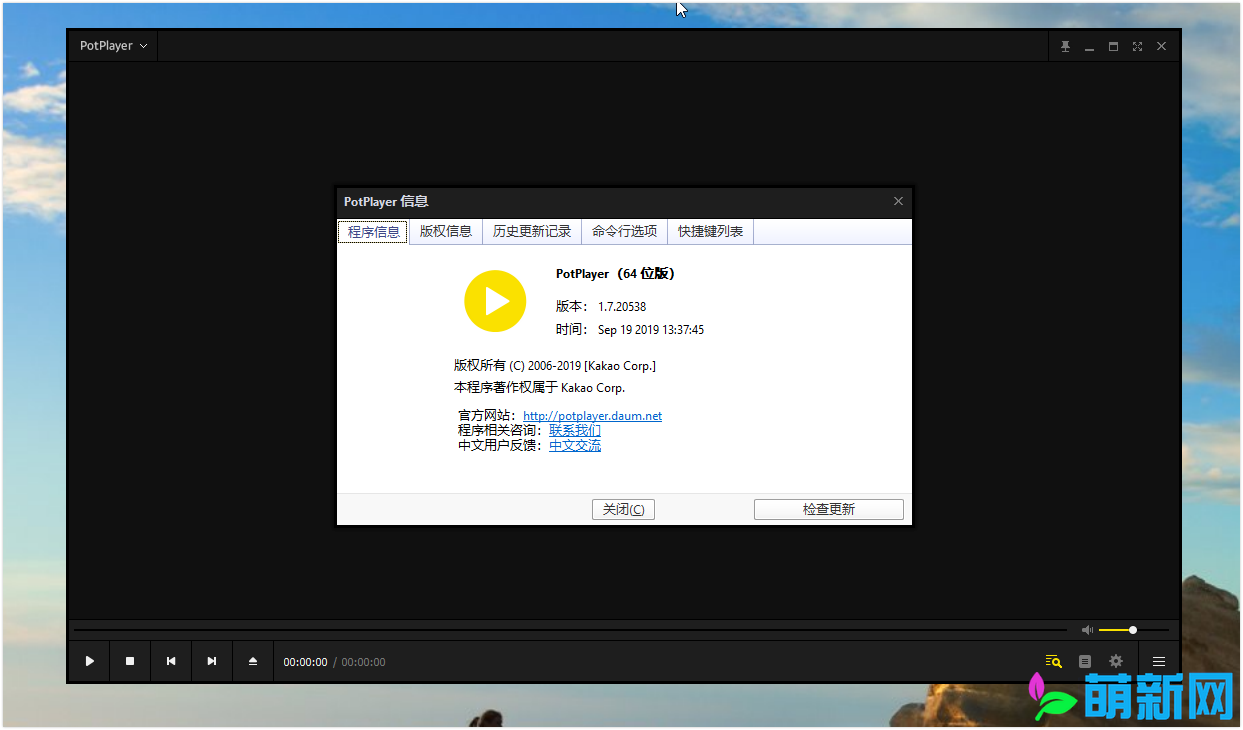Click the yellow PotPlayer logo in dialog
The width and height of the screenshot is (1243, 730).
pos(495,301)
